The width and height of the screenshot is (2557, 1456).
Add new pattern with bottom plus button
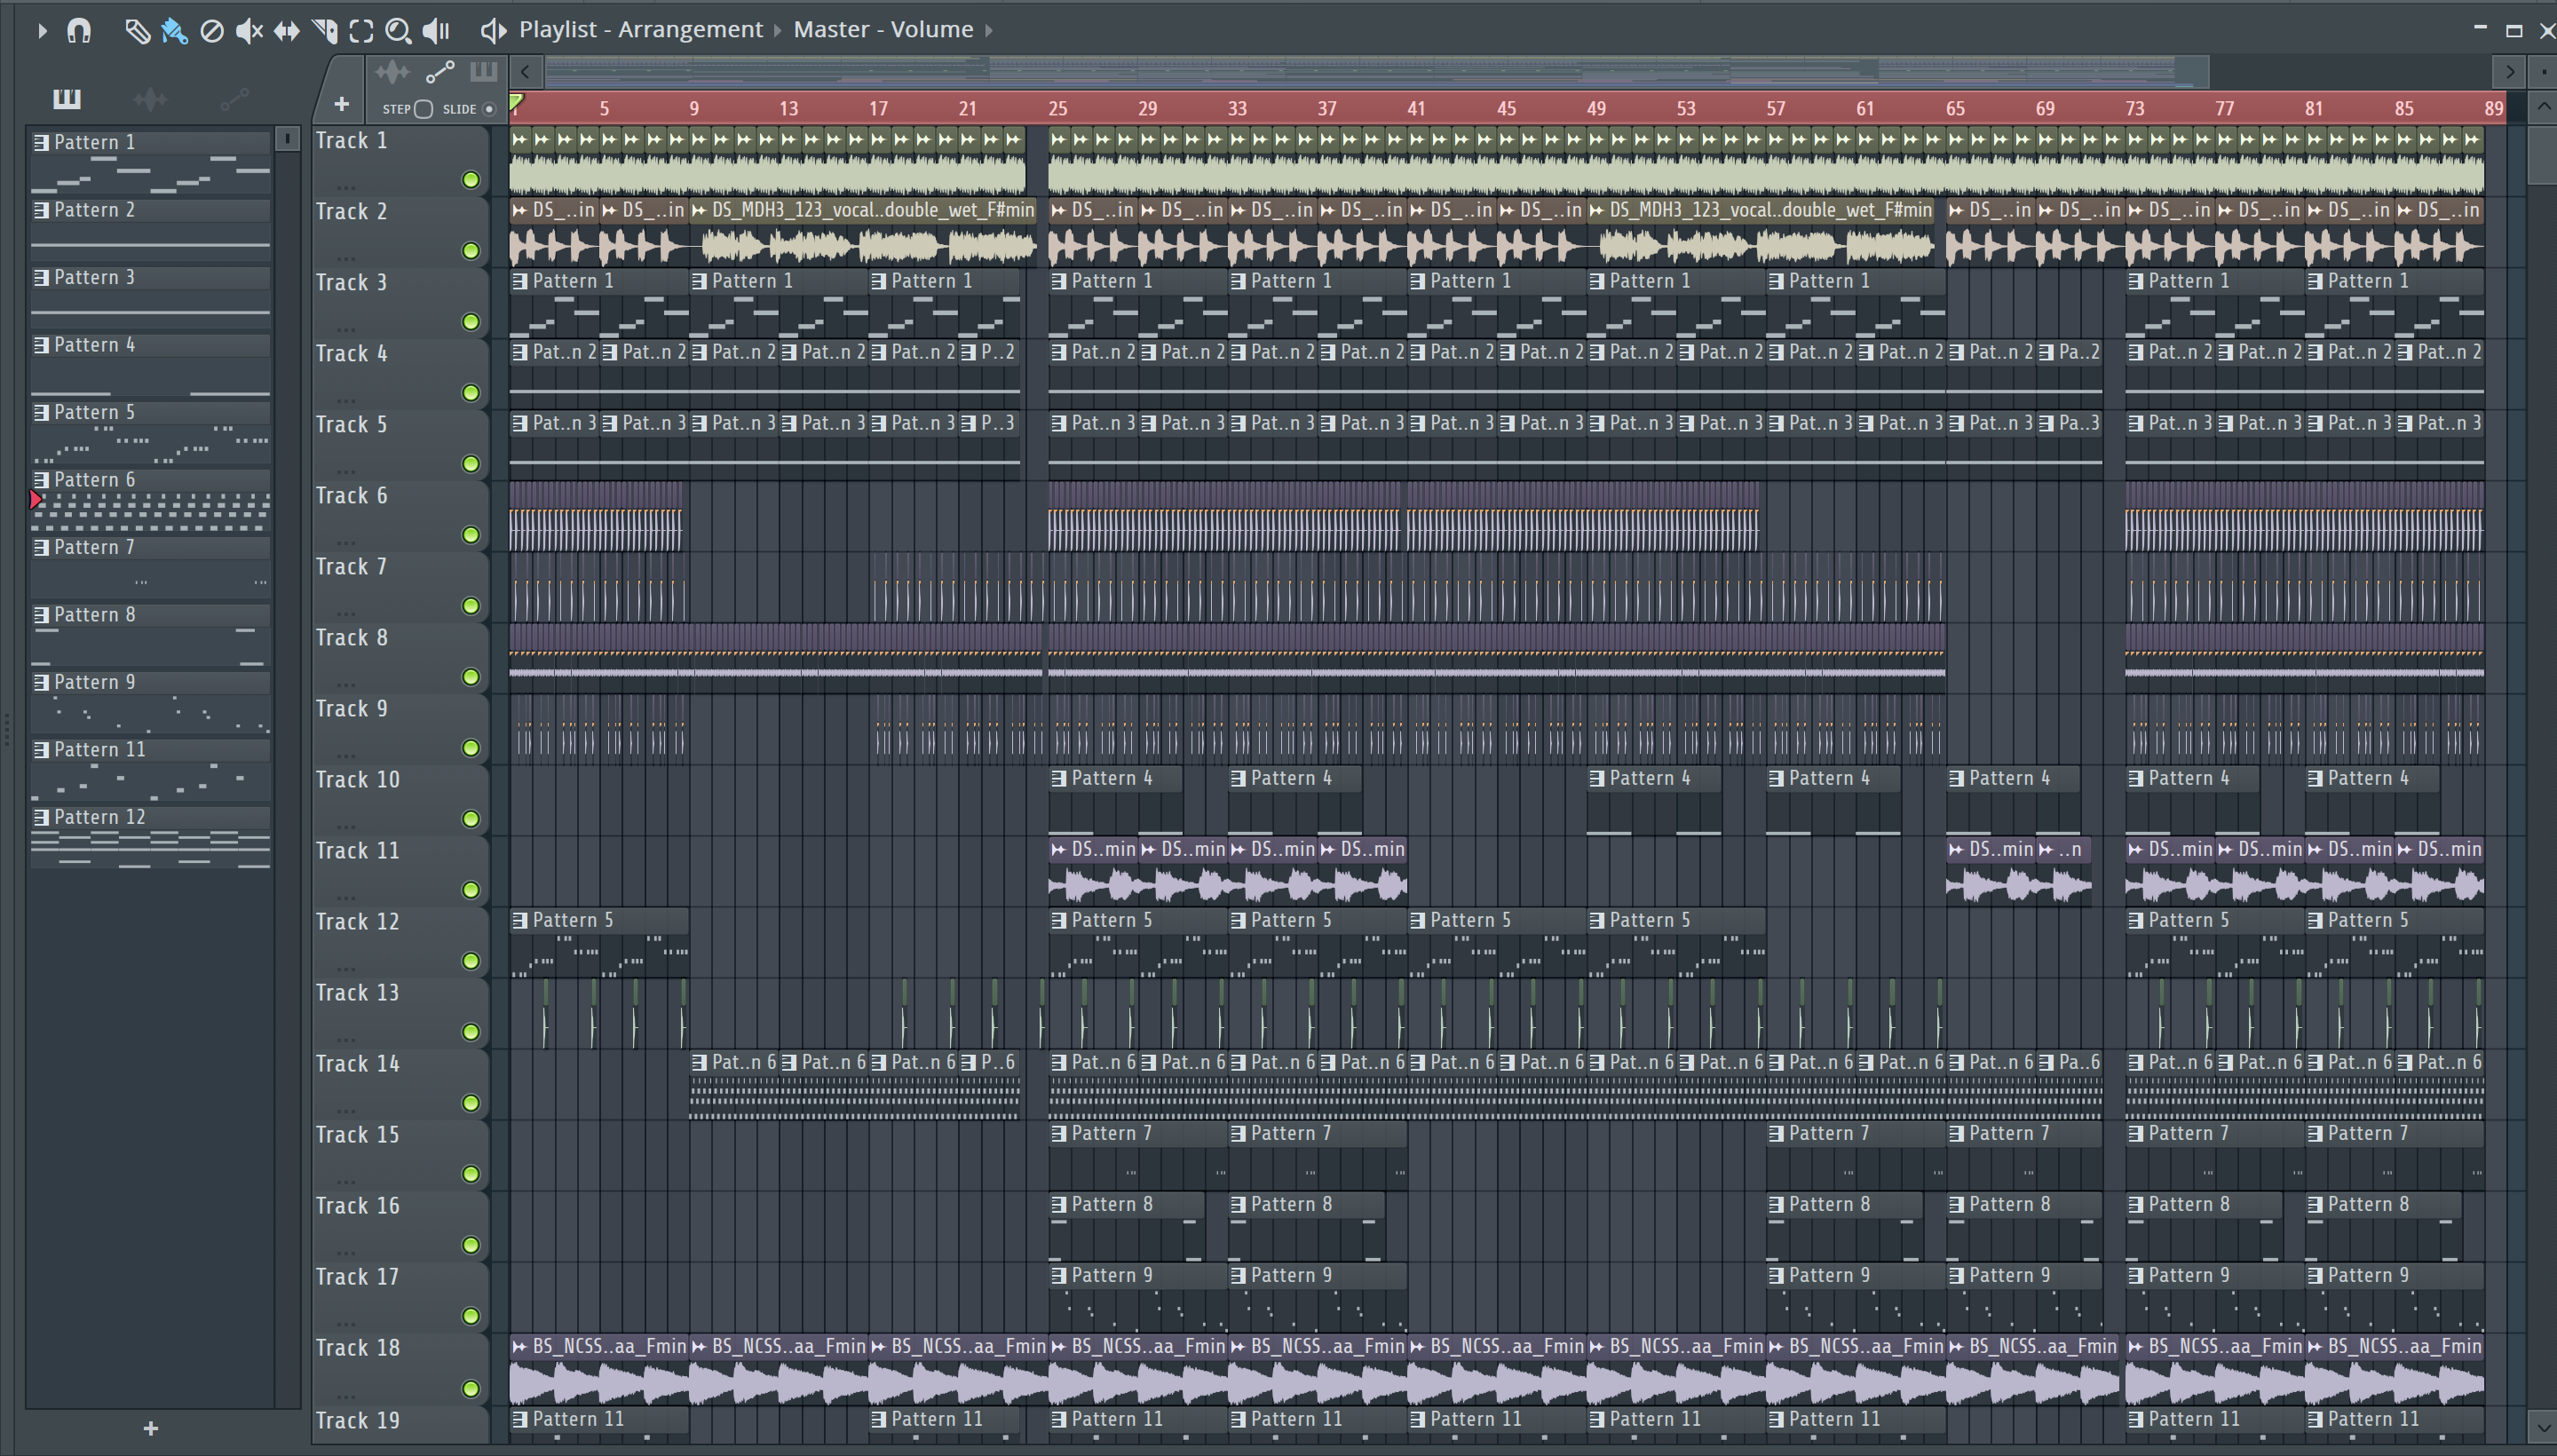click(151, 1428)
